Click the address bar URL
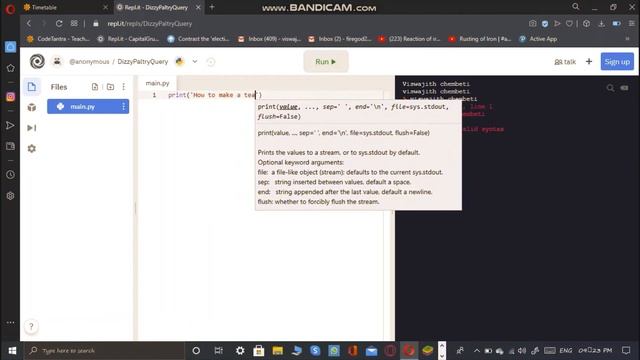This screenshot has height=360, width=640. pyautogui.click(x=149, y=24)
